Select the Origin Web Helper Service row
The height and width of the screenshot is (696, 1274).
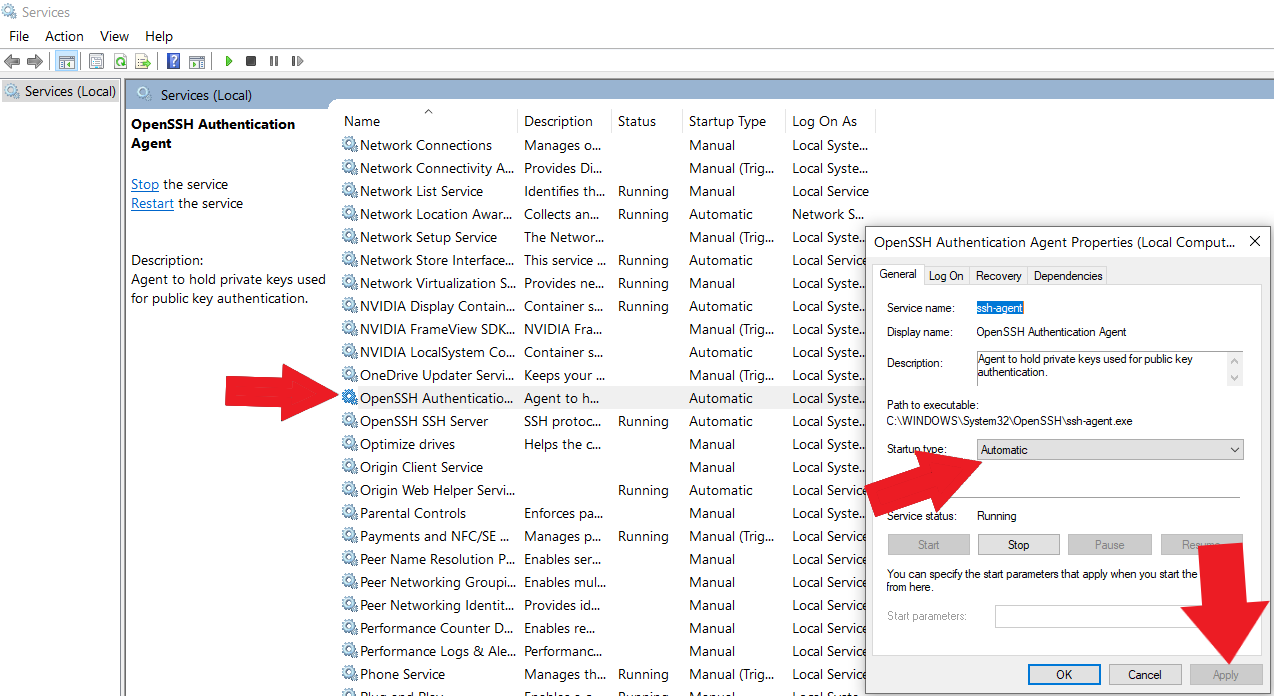[603, 490]
